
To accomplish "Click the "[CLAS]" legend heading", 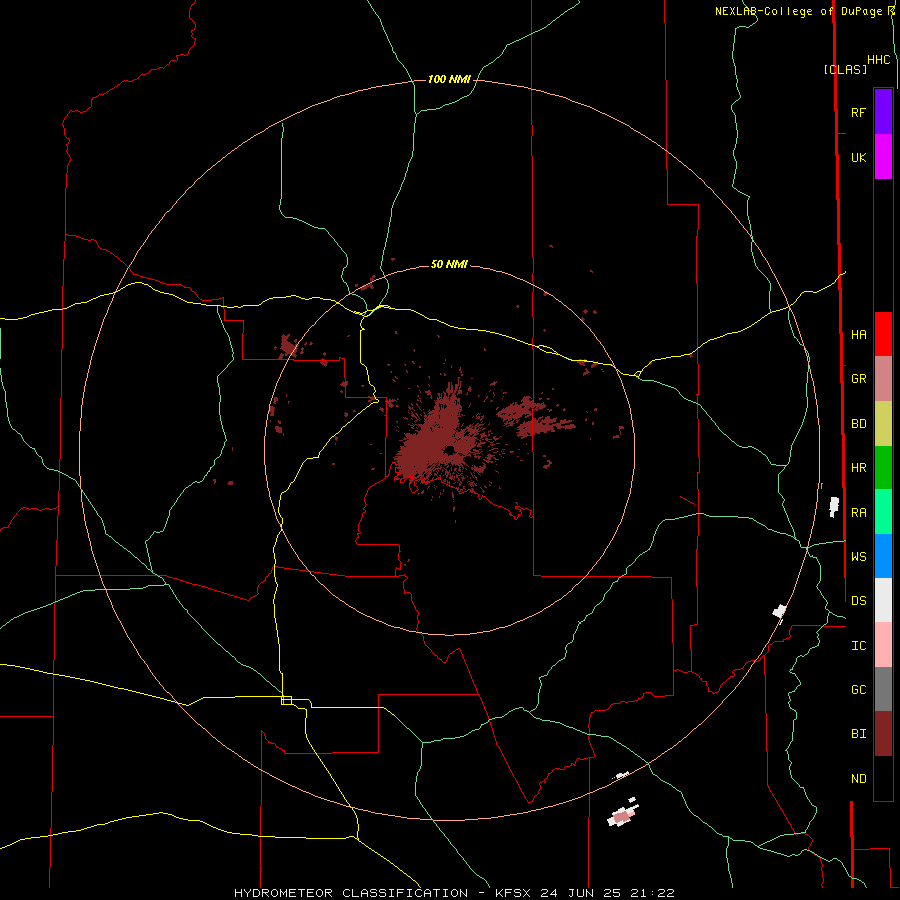I will (845, 69).
